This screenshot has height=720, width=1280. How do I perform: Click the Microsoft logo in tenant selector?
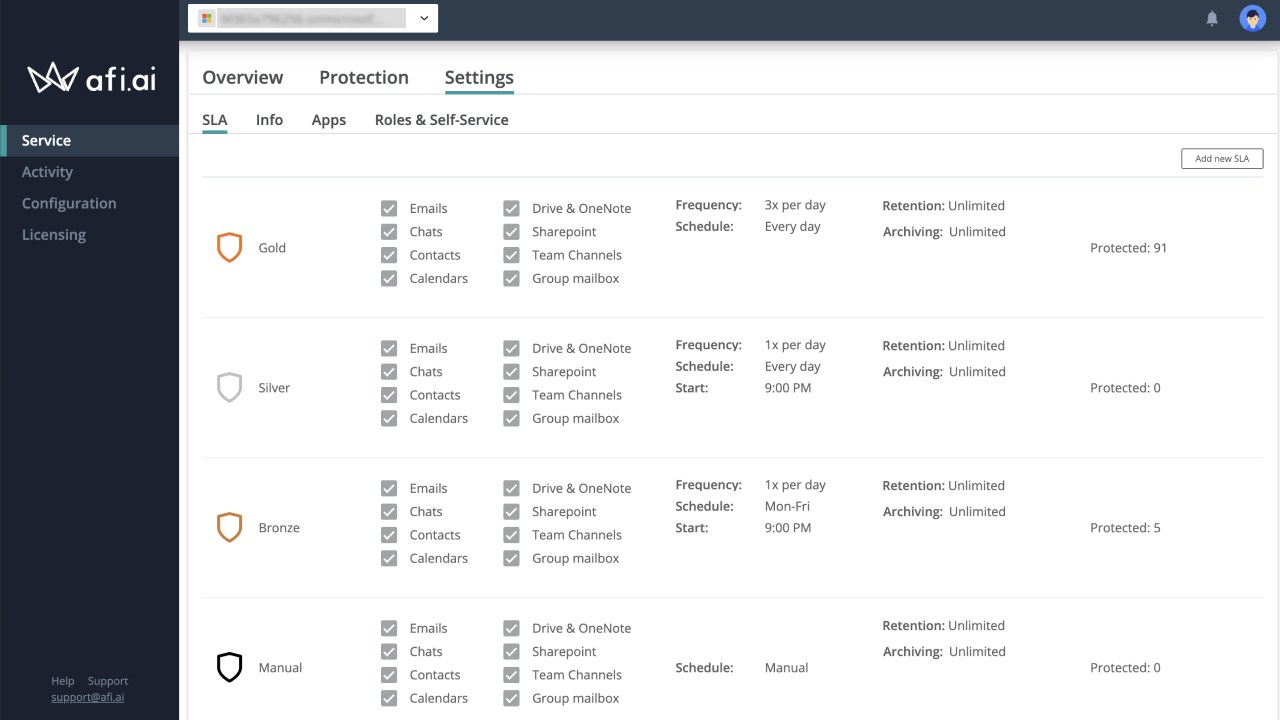point(207,18)
